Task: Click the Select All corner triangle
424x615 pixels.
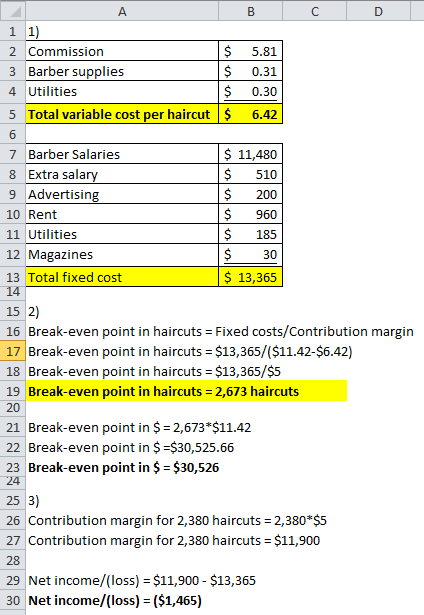Action: [13, 11]
